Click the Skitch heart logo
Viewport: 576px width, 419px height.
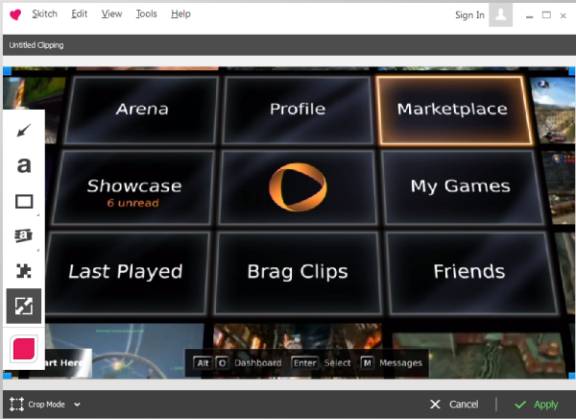pos(15,15)
